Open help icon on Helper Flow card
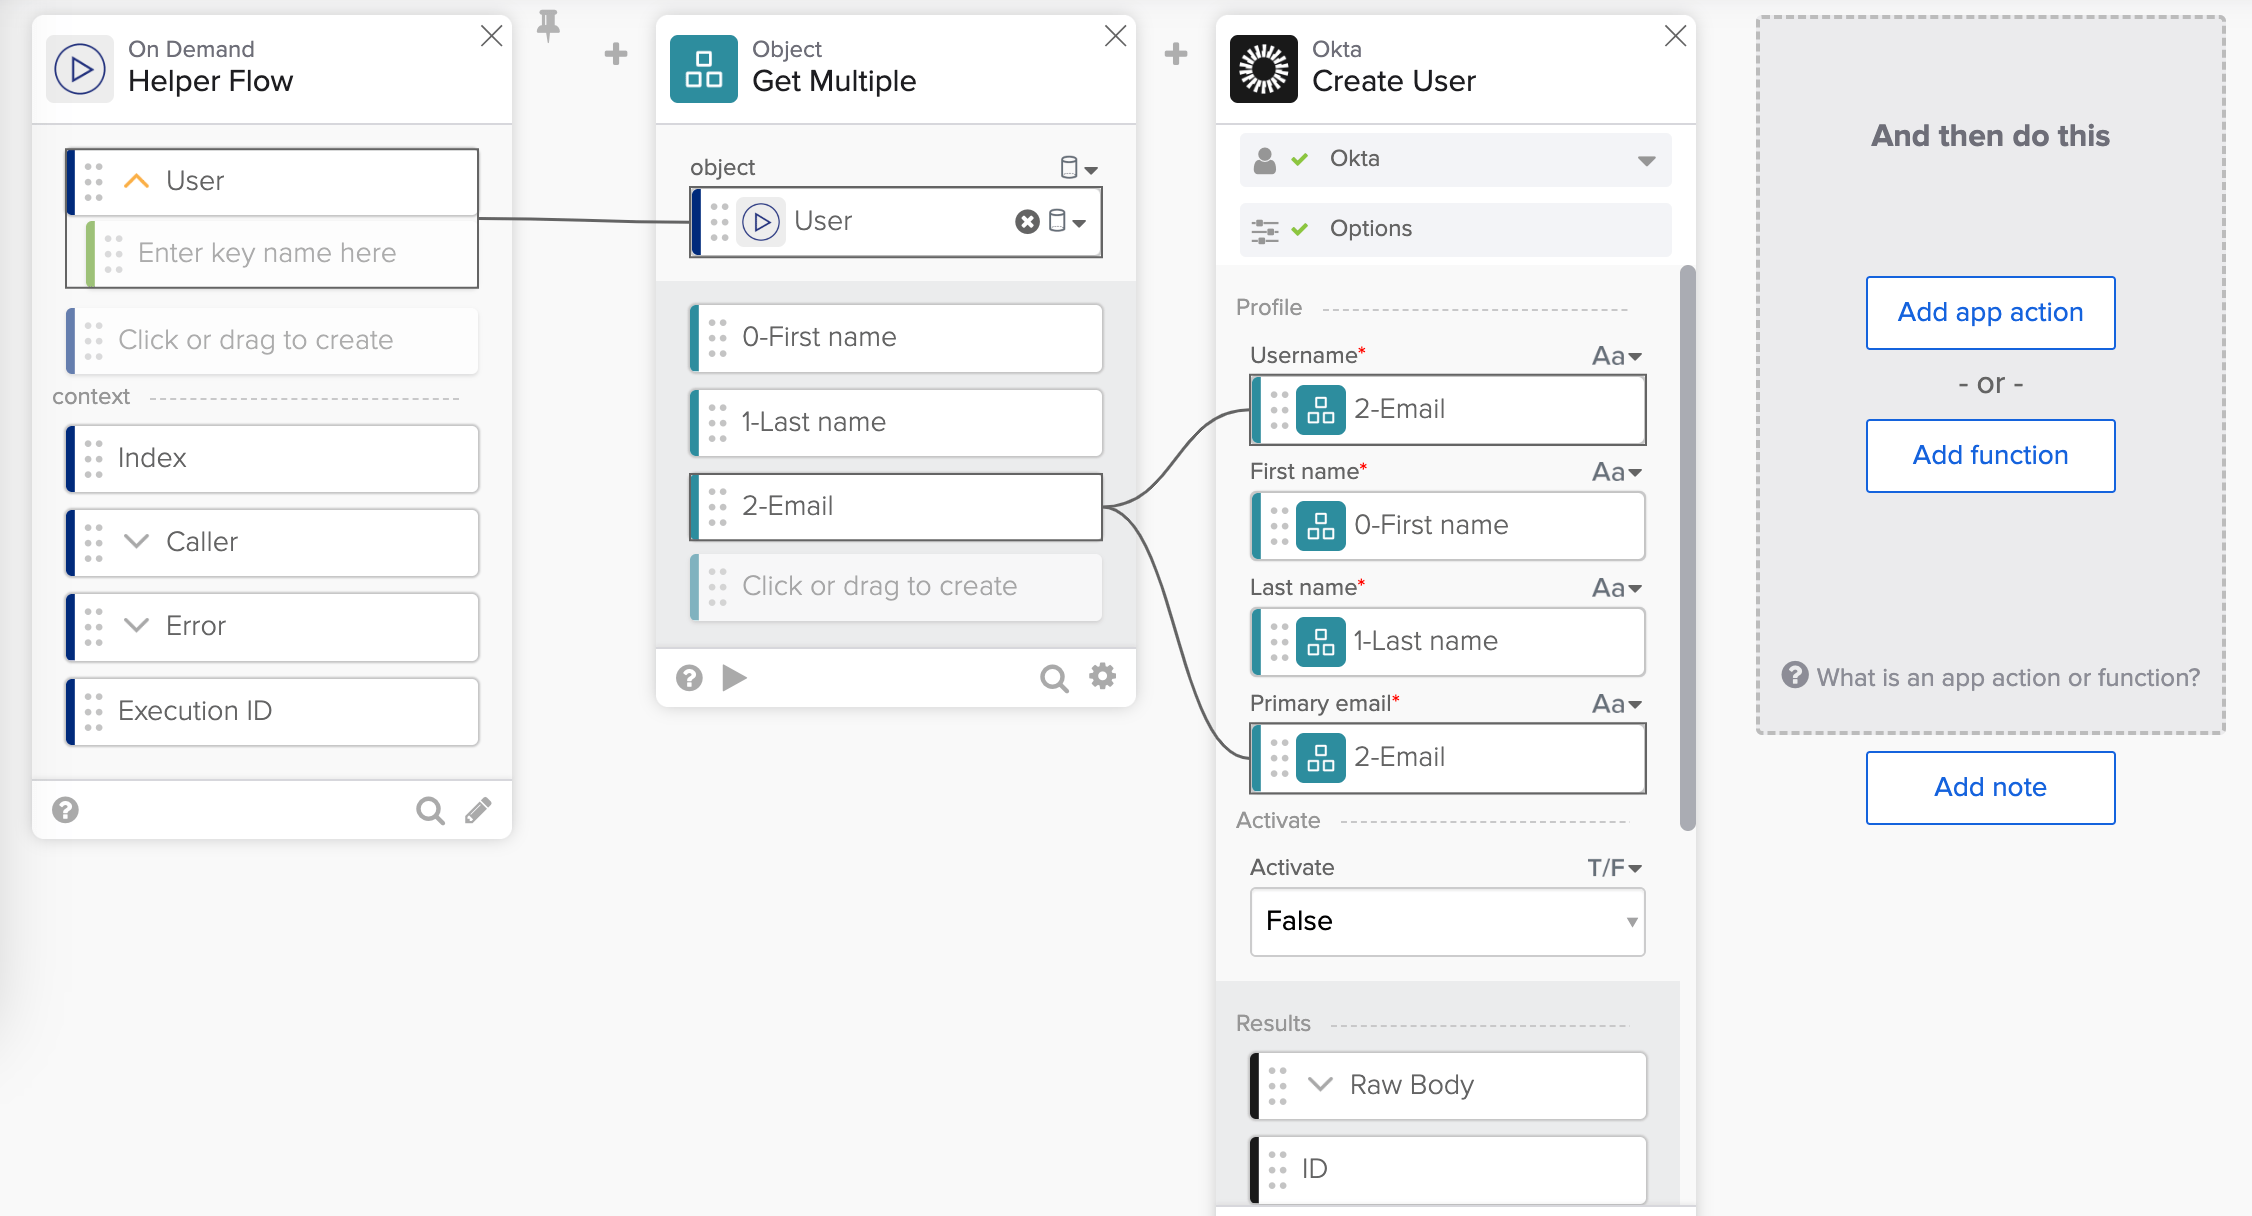2252x1216 pixels. pos(66,810)
